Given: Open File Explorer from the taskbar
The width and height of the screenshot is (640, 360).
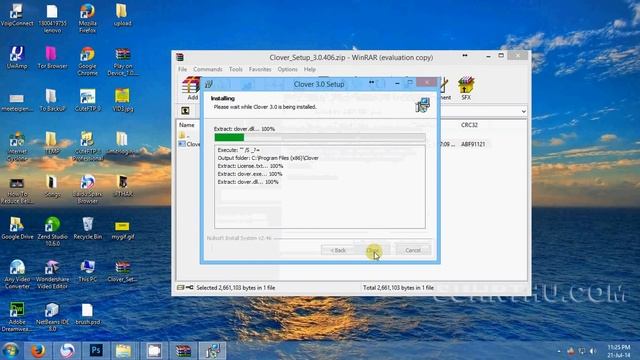Looking at the screenshot, I should point(123,351).
